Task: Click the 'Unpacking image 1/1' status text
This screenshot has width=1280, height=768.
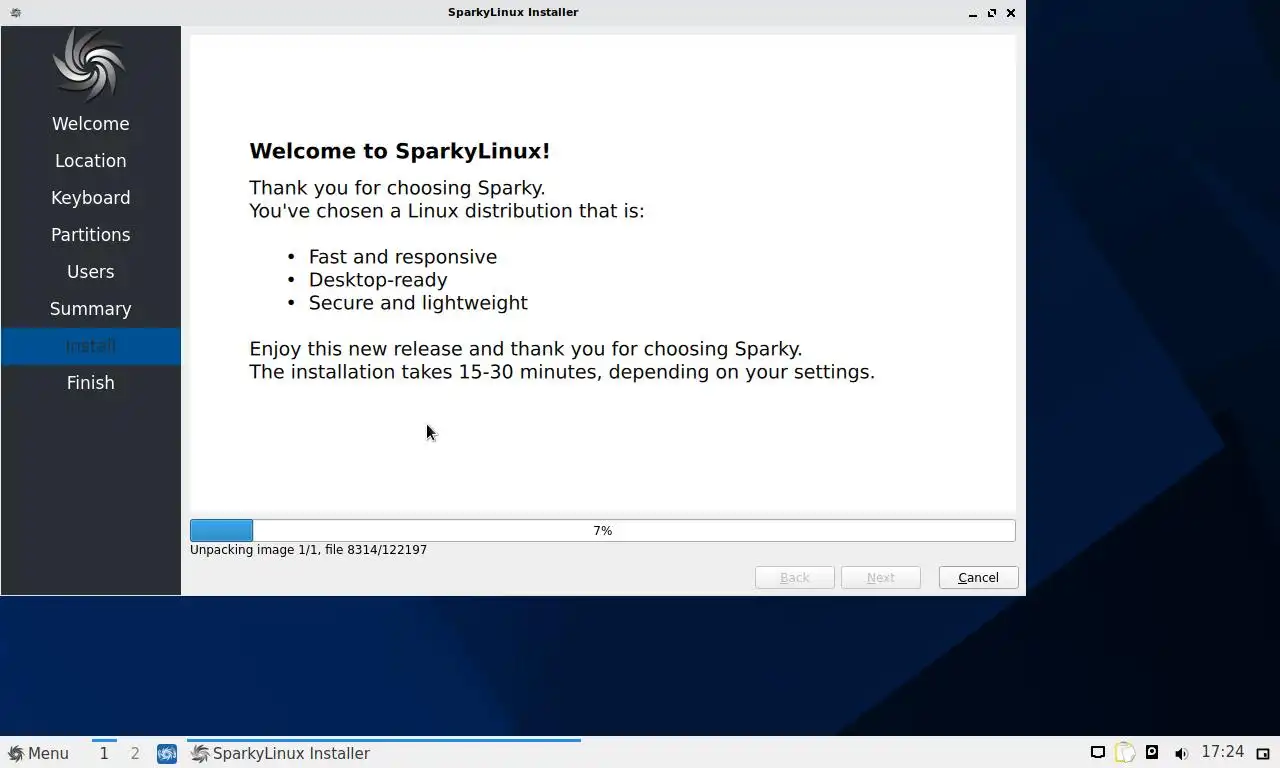Action: pyautogui.click(x=308, y=550)
